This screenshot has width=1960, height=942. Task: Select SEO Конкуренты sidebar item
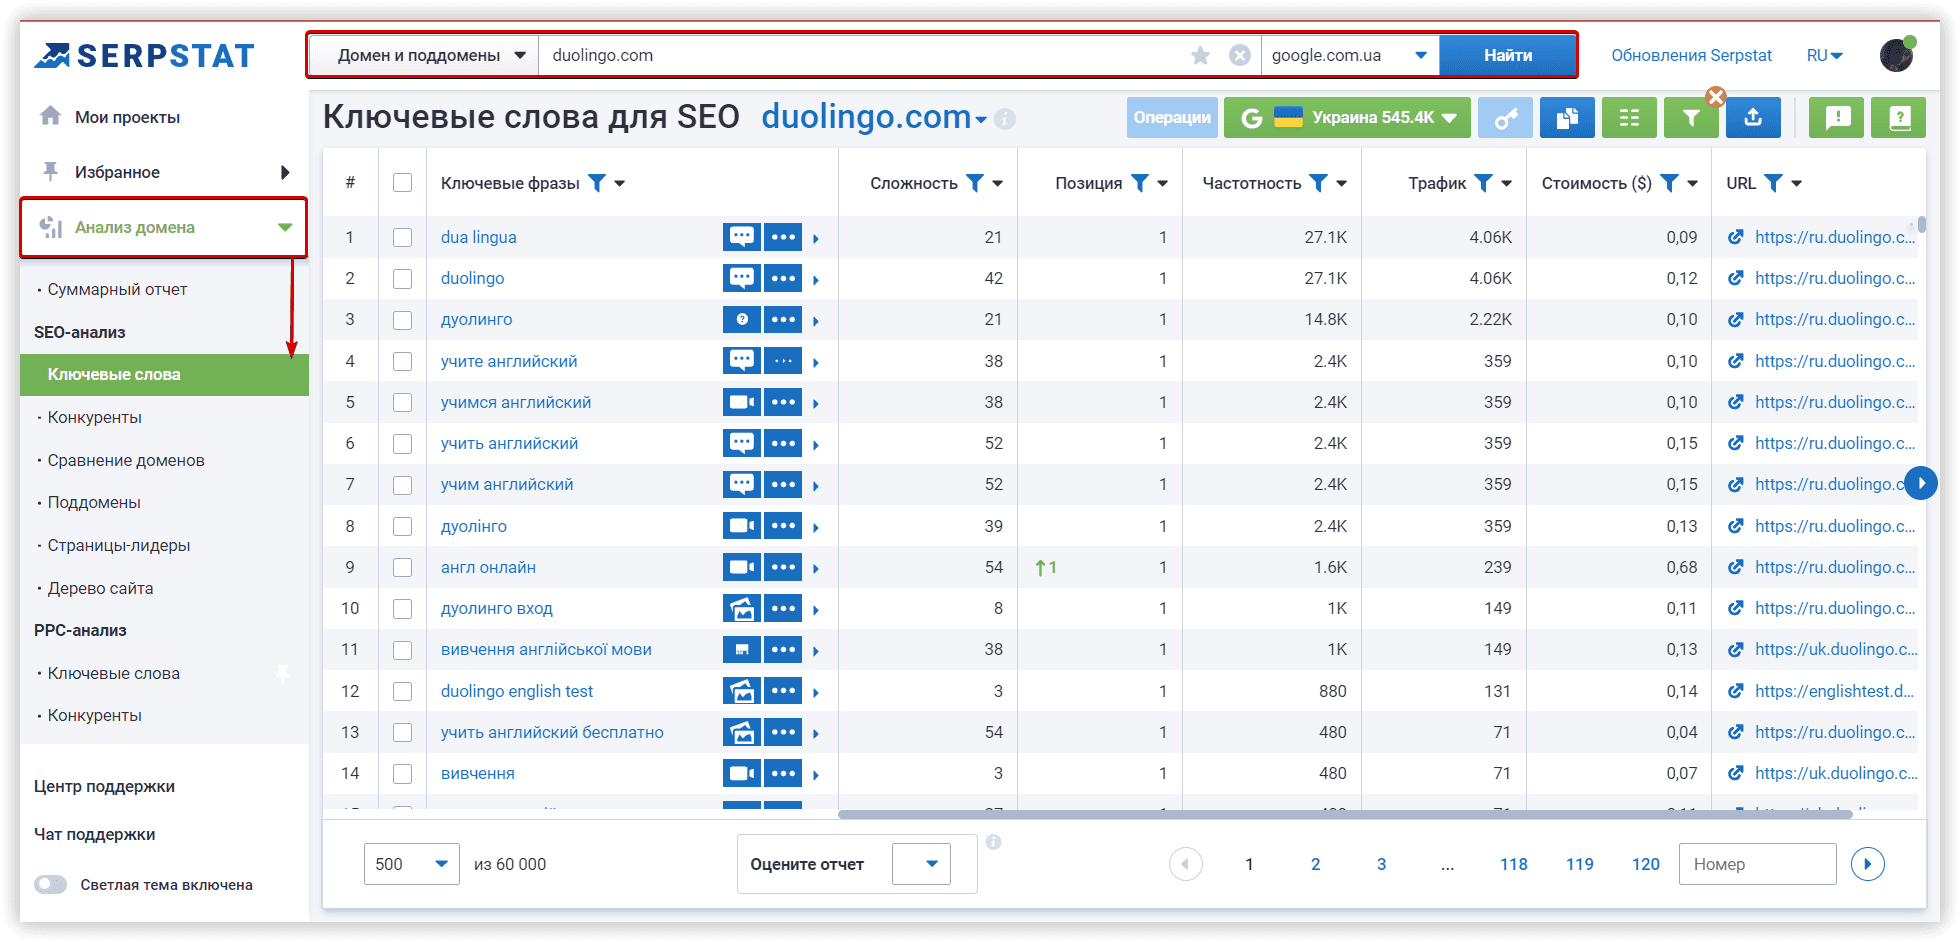[95, 417]
